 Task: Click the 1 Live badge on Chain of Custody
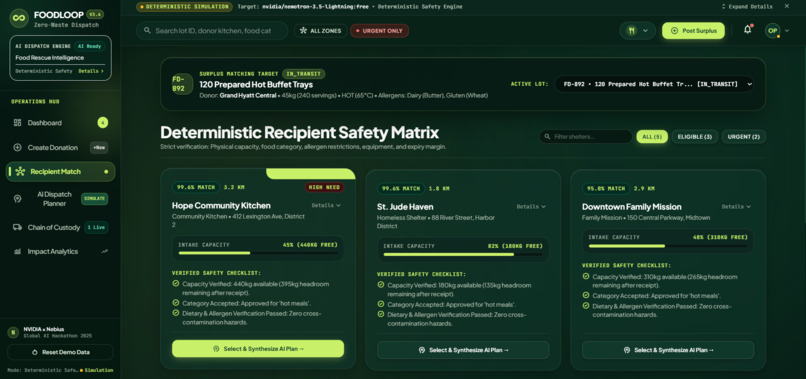tap(96, 227)
